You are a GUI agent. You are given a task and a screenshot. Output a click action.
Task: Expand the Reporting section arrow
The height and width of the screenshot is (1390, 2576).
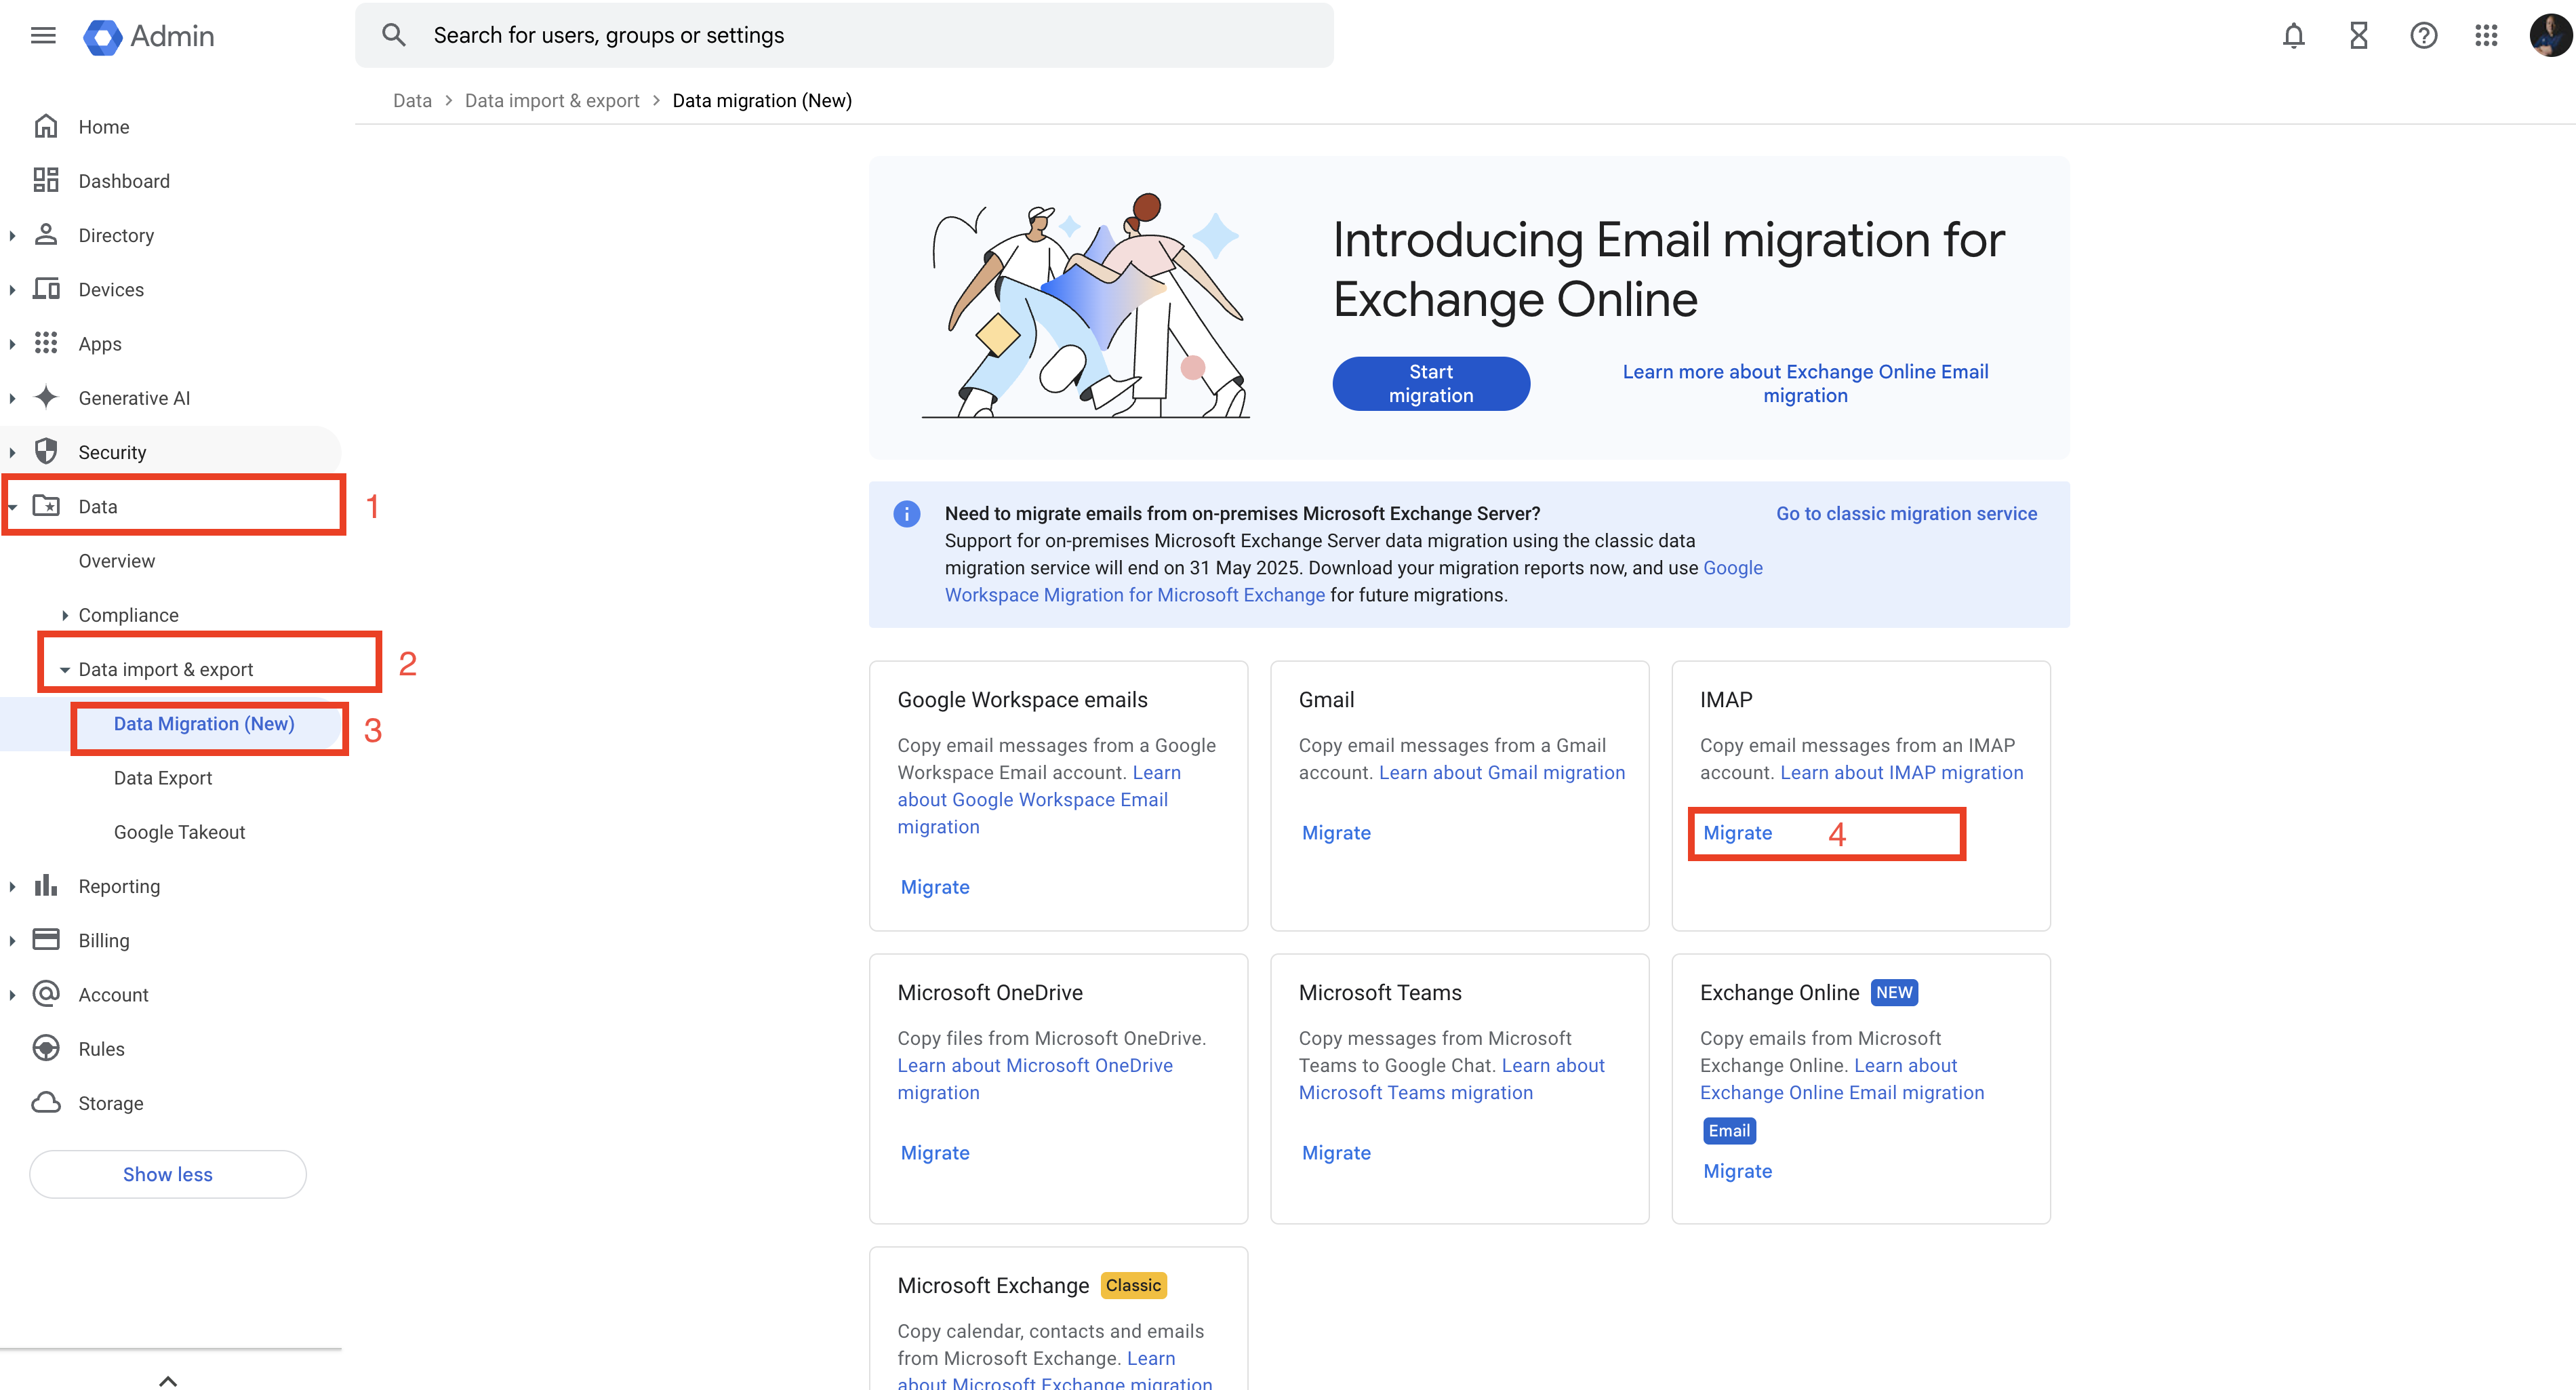pos(12,886)
